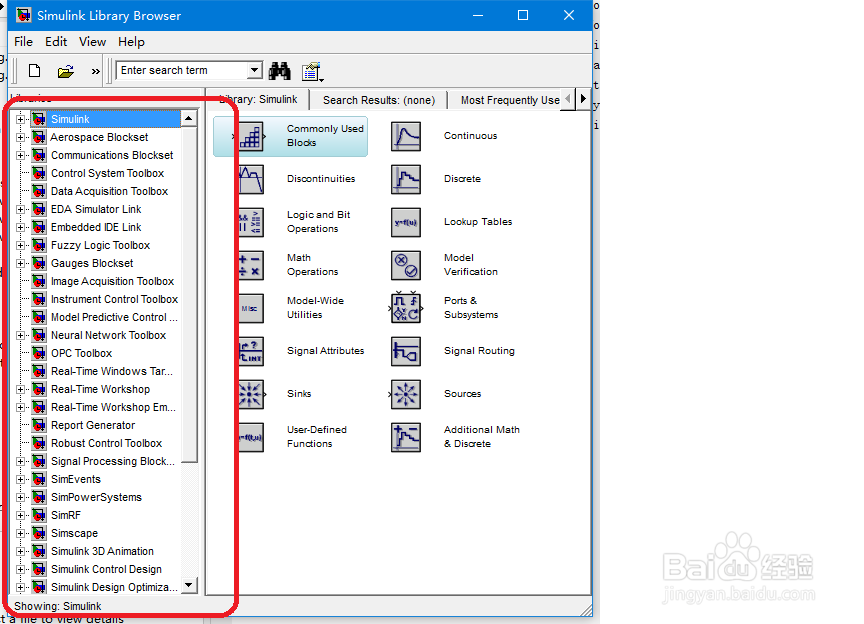
Task: Open the Model-Wide Utilities icon
Action: 251,308
